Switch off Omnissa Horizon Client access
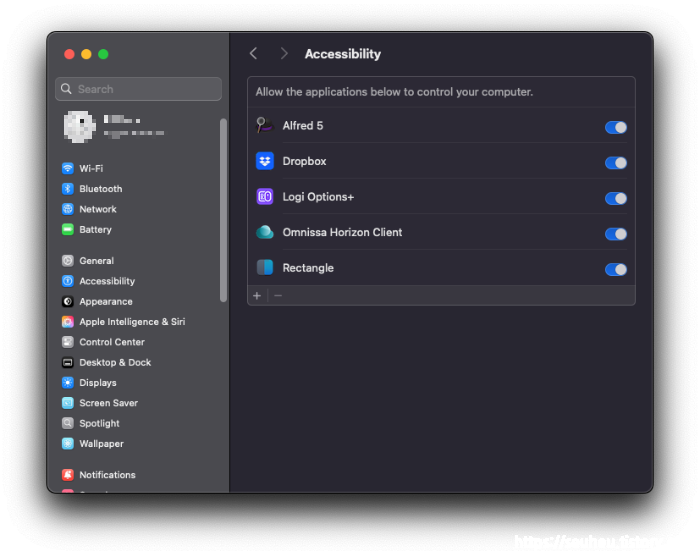The width and height of the screenshot is (700, 555). (616, 234)
